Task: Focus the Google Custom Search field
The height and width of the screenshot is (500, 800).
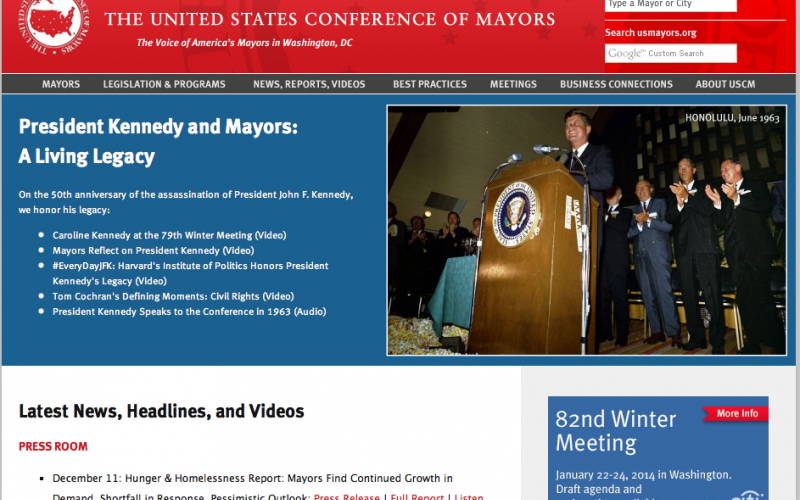Action: tap(670, 53)
